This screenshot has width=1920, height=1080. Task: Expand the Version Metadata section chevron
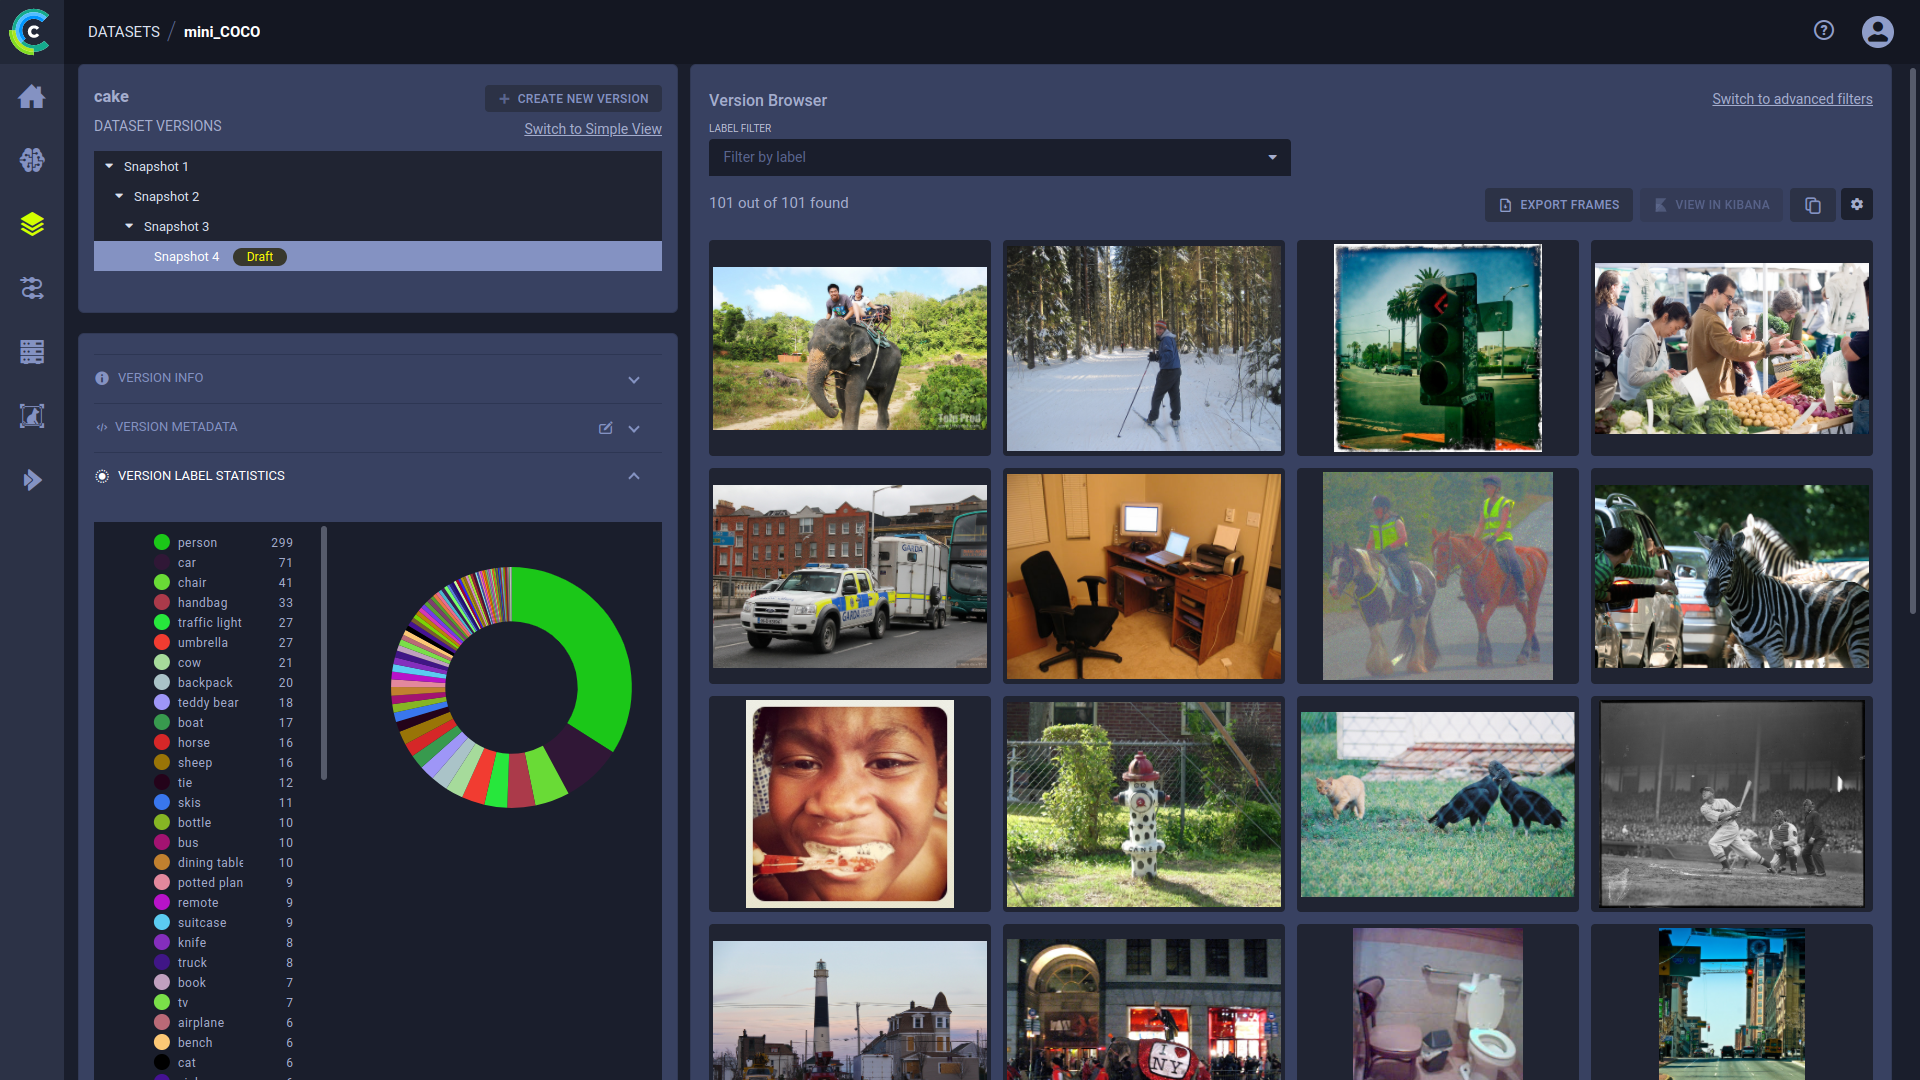point(634,428)
